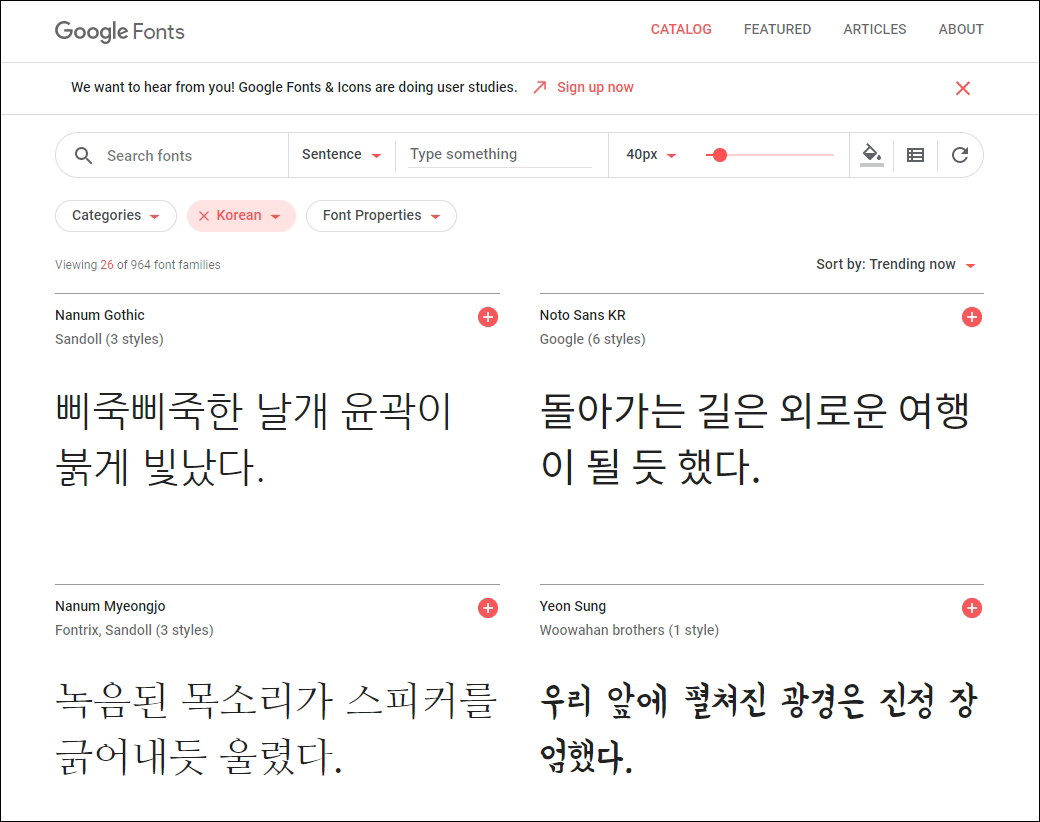This screenshot has height=822, width=1040.
Task: Click the Noto Sans KR sample text
Action: pos(755,439)
